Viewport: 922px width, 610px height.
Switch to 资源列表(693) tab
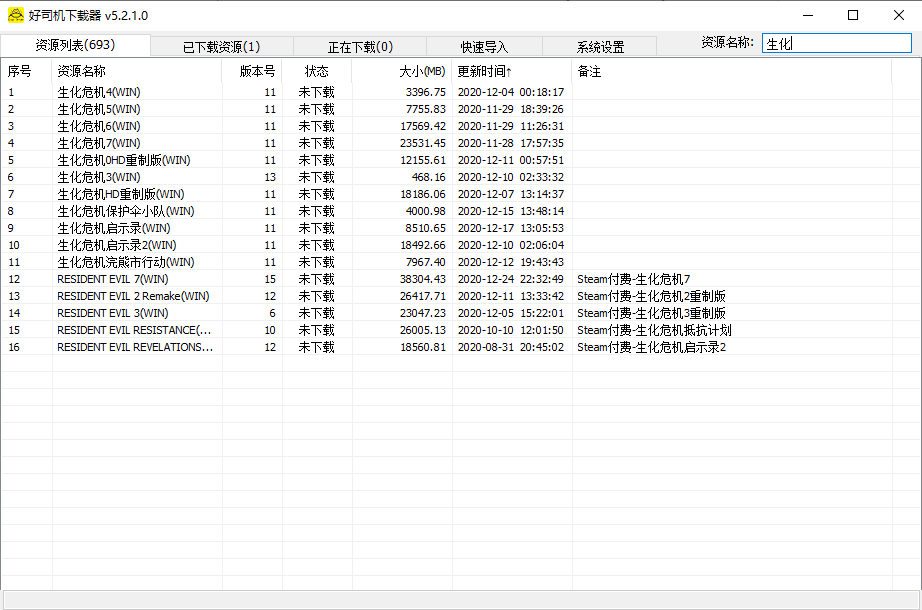click(x=75, y=45)
